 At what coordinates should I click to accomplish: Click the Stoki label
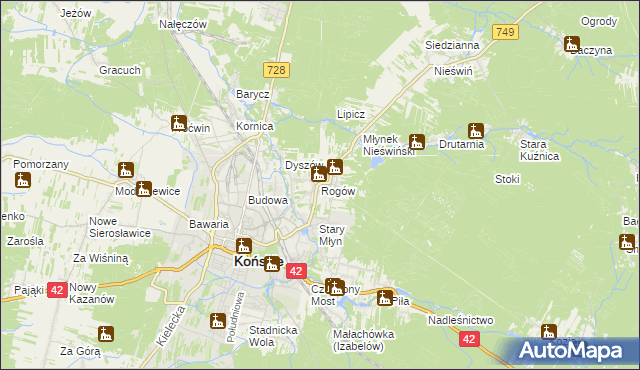click(x=507, y=179)
